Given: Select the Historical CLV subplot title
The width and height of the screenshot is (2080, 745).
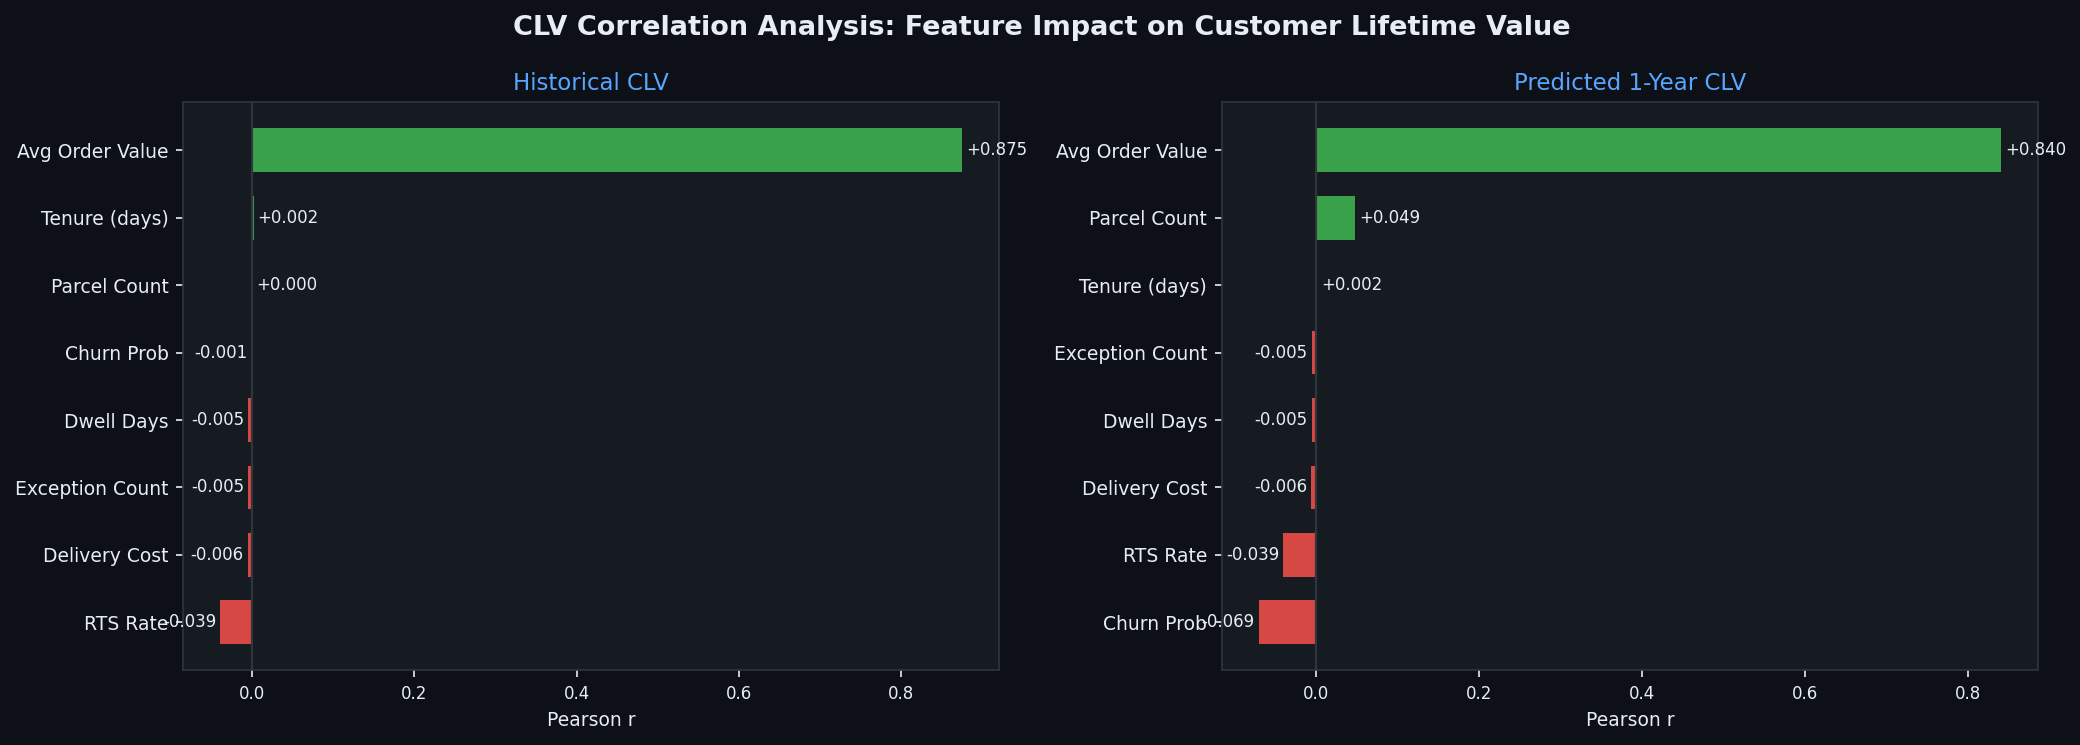Looking at the screenshot, I should (x=590, y=82).
